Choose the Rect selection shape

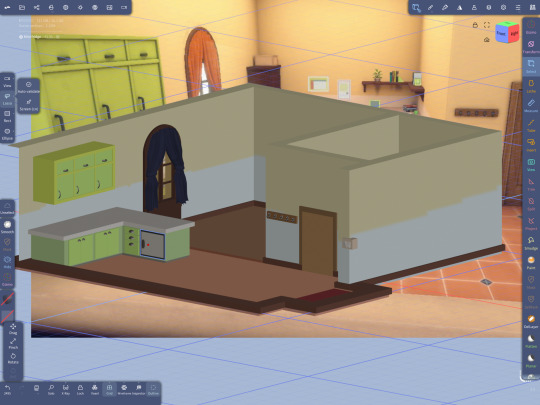(7, 116)
